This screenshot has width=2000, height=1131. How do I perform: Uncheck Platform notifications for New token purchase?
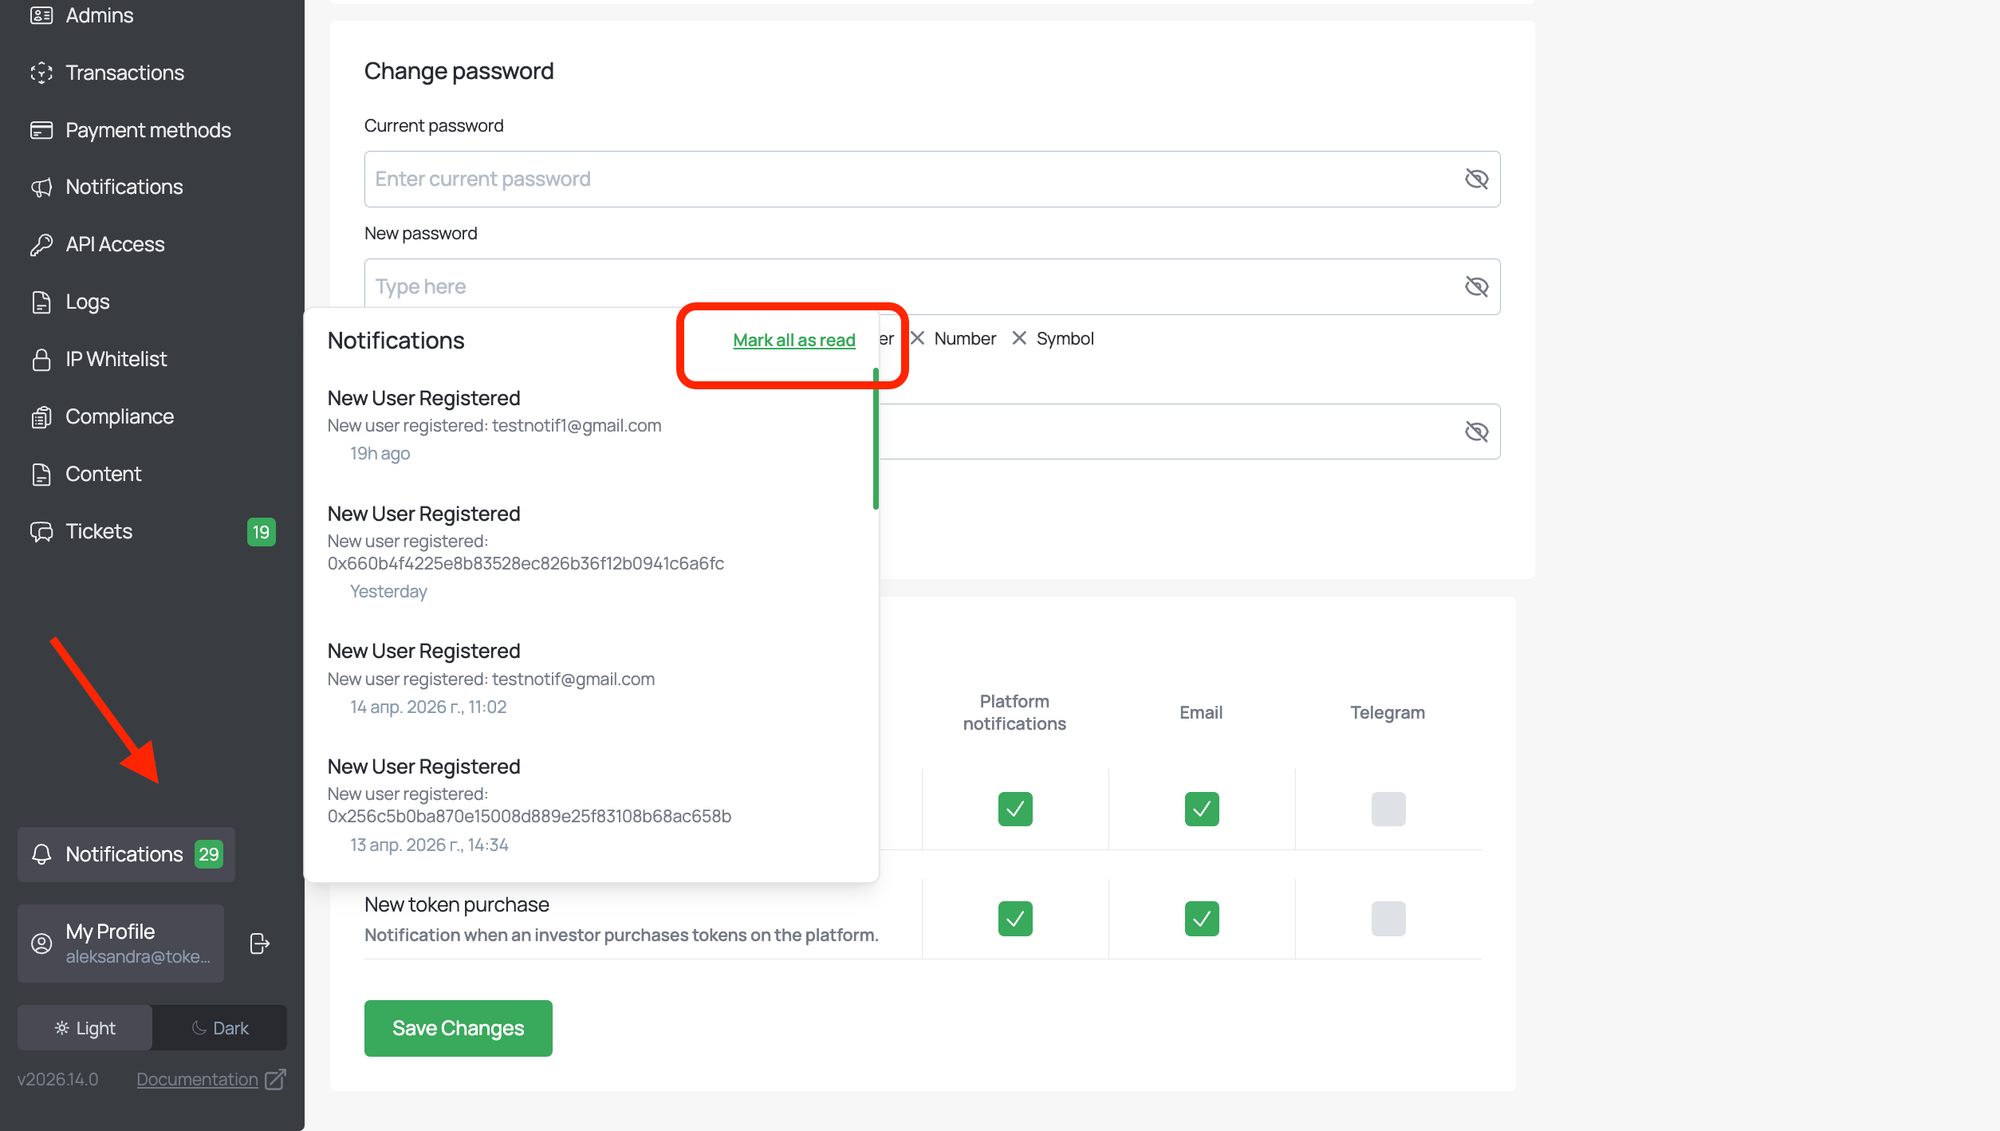coord(1014,918)
